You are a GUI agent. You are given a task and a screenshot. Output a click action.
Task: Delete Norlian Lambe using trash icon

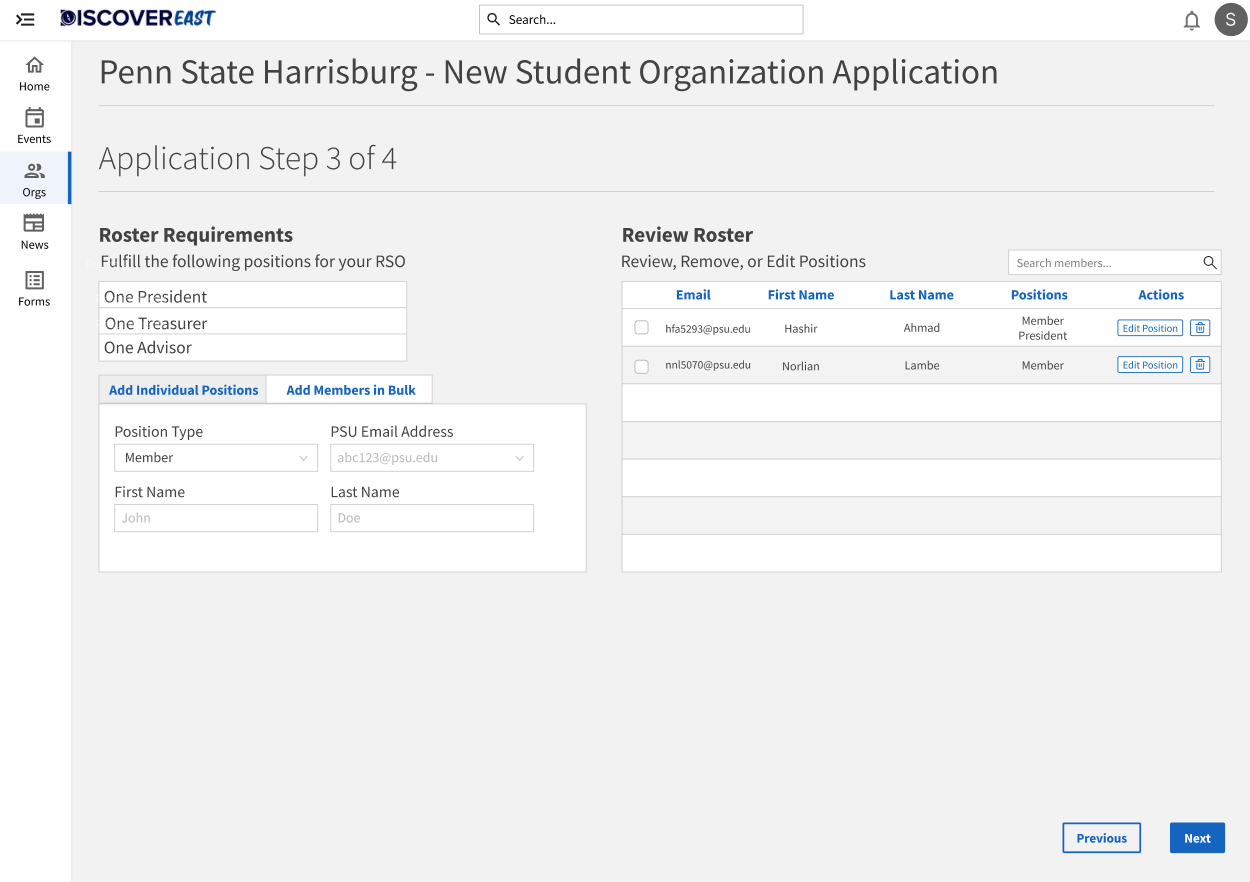pos(1200,365)
